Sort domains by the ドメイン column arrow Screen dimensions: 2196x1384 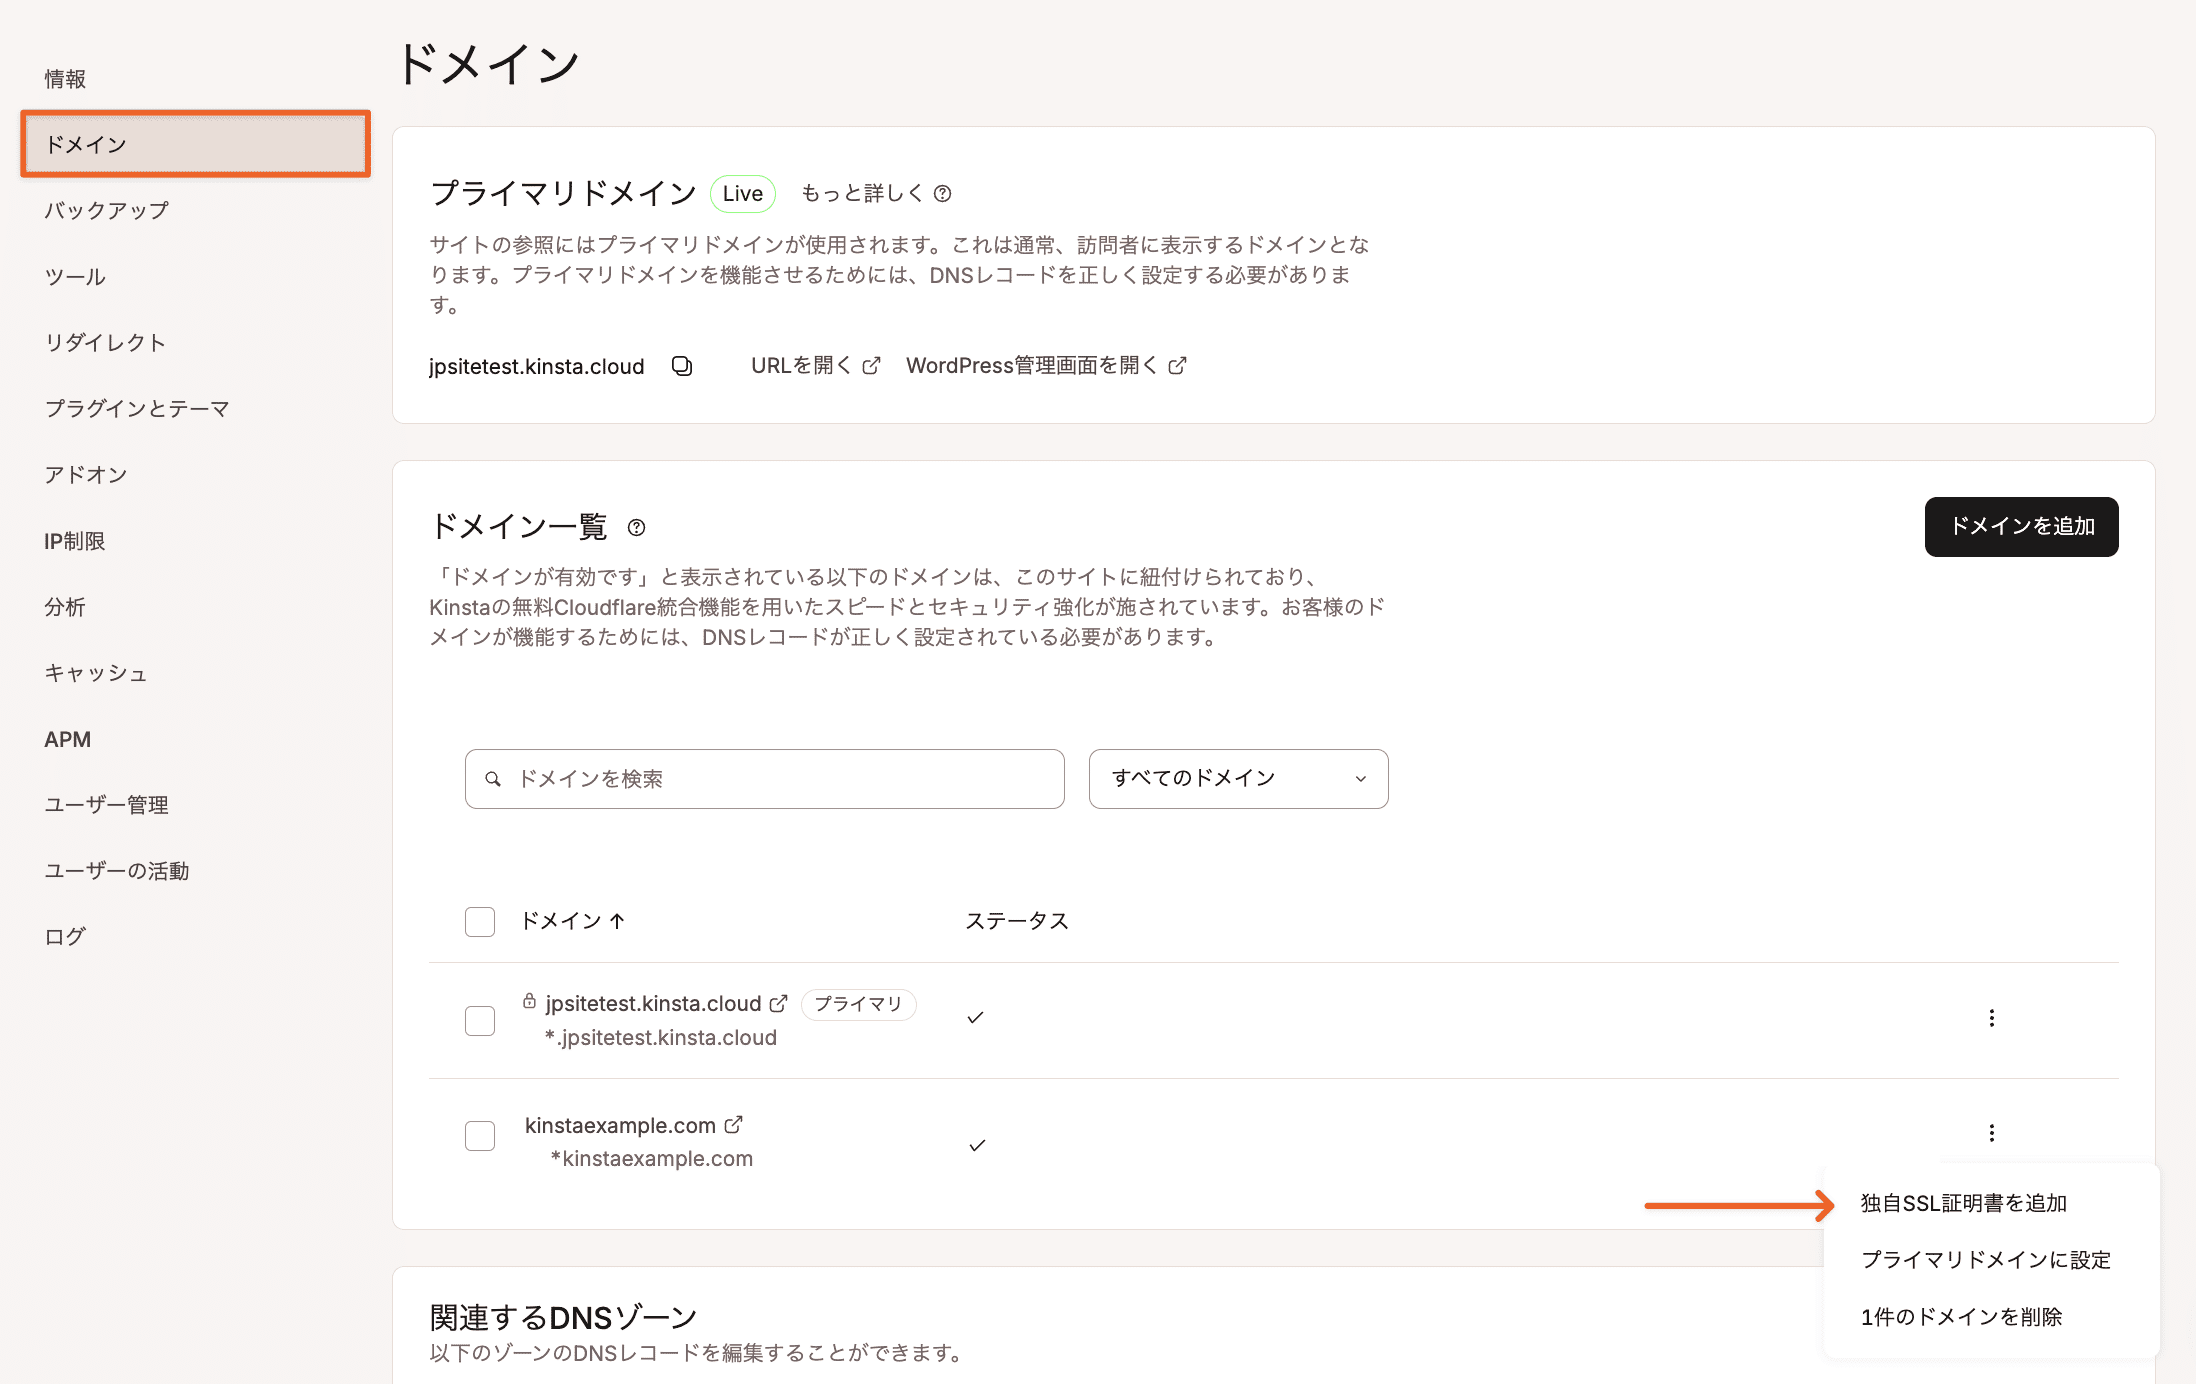coord(618,921)
